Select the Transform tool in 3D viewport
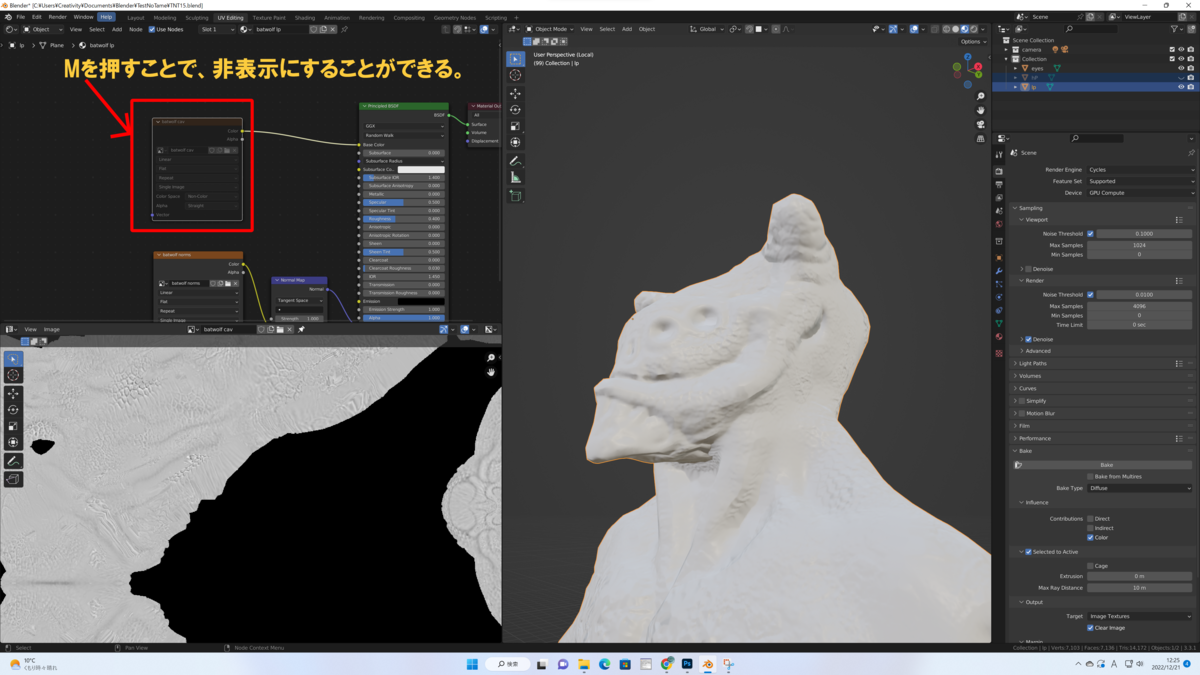The height and width of the screenshot is (675, 1200). click(515, 142)
